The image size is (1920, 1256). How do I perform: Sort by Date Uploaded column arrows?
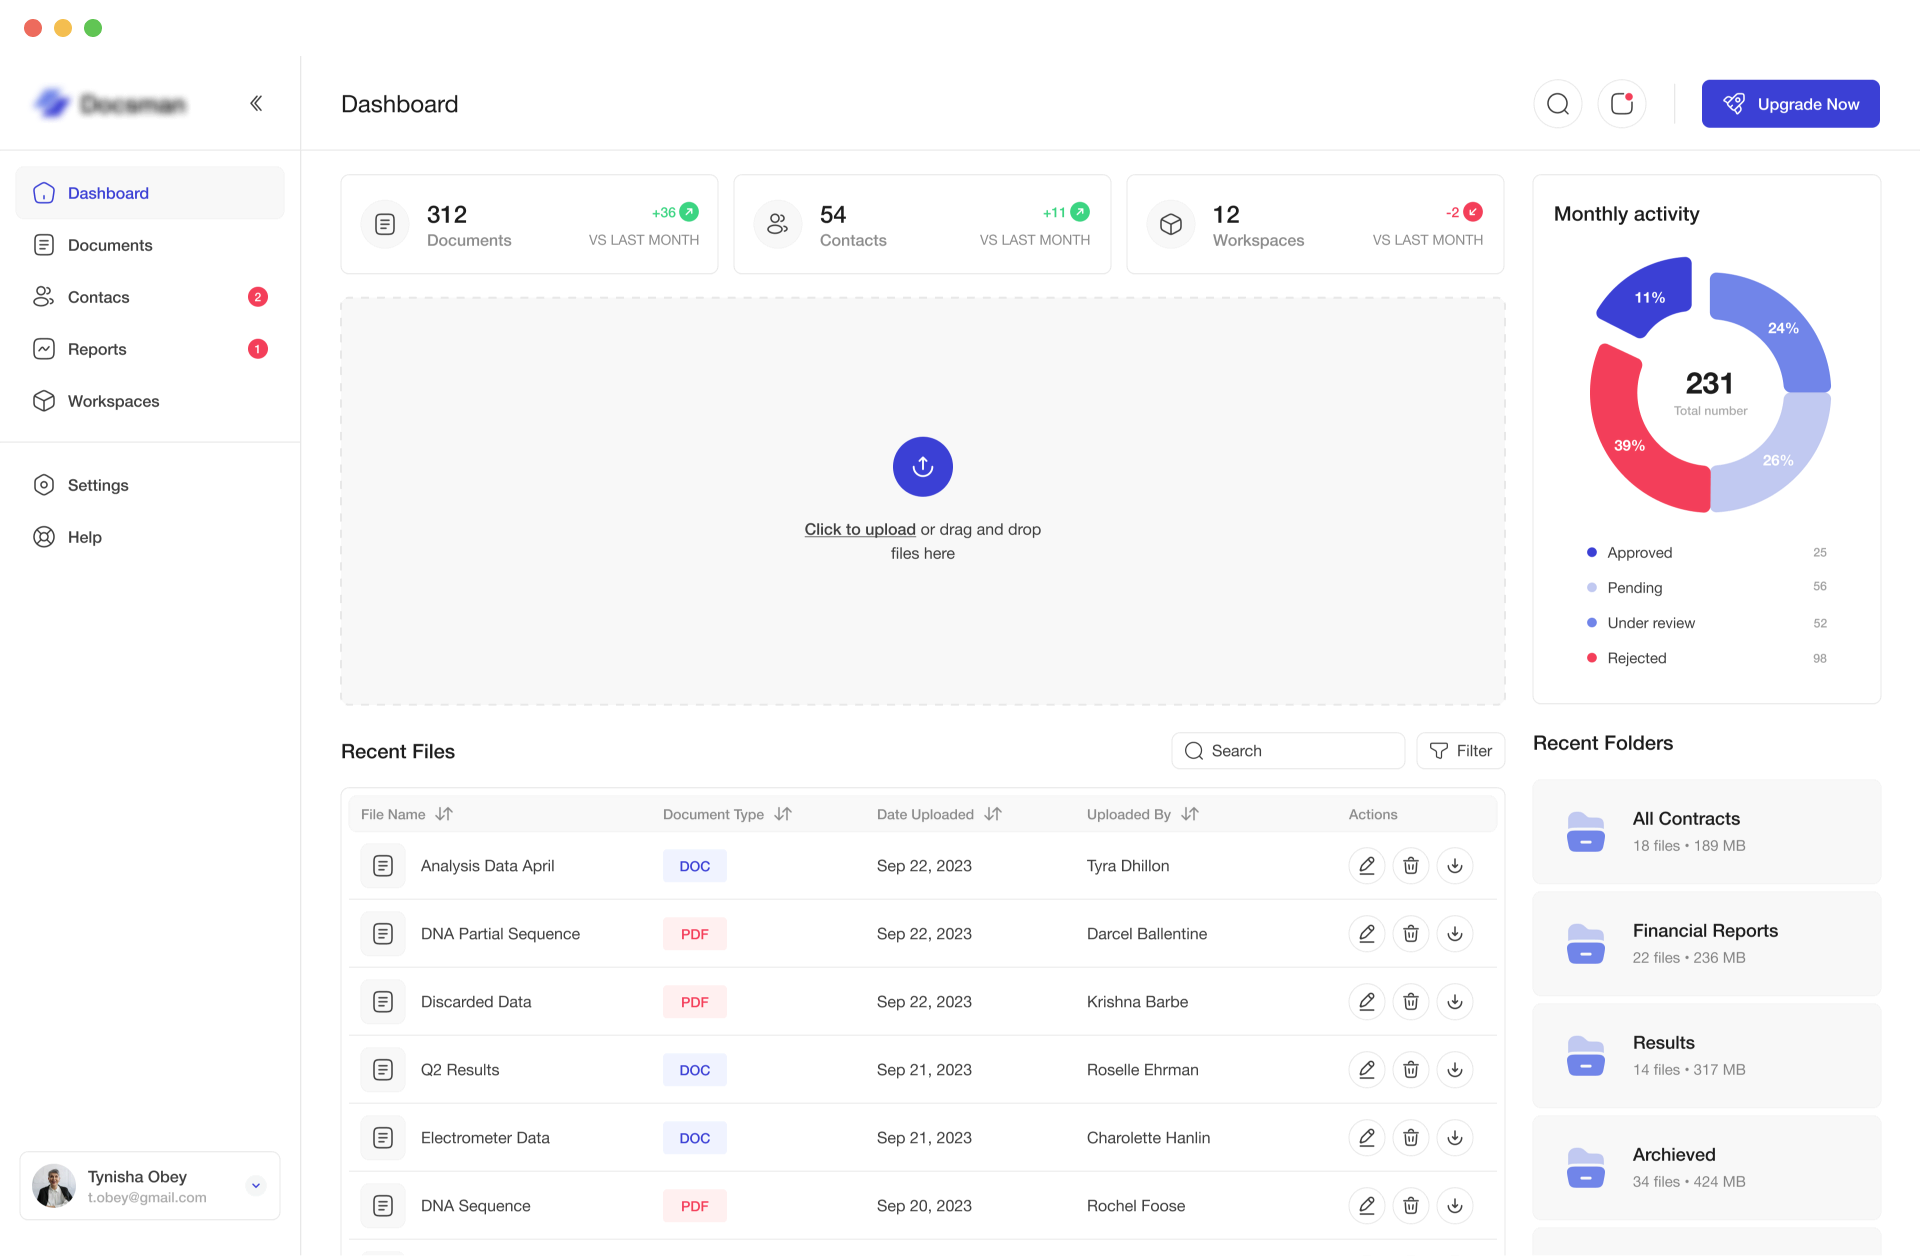[993, 814]
